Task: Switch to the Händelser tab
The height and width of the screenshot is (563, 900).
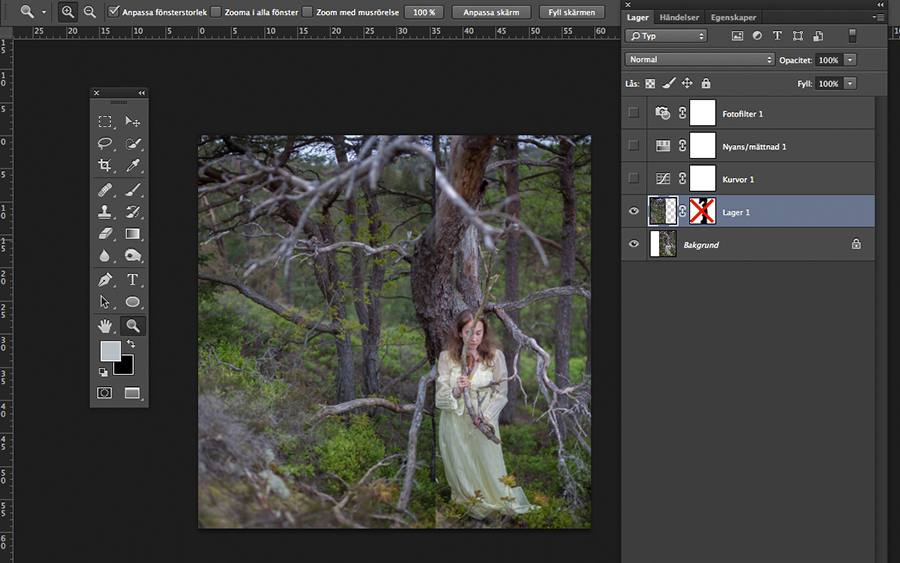Action: 680,18
